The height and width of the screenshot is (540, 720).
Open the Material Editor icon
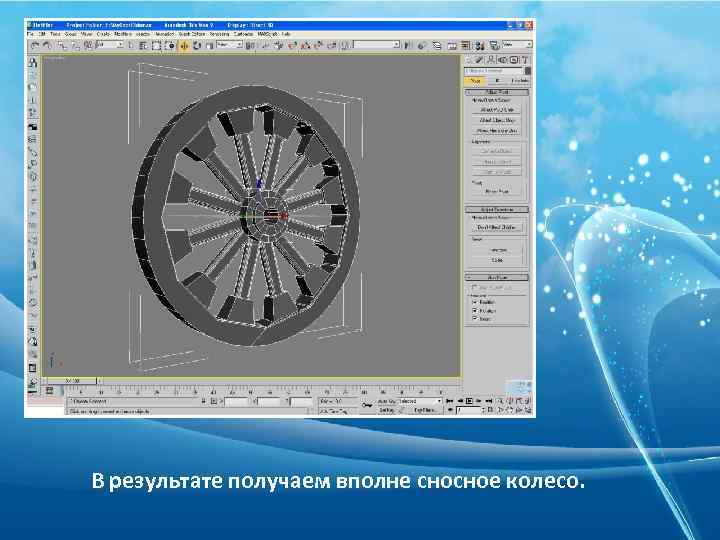pos(480,45)
